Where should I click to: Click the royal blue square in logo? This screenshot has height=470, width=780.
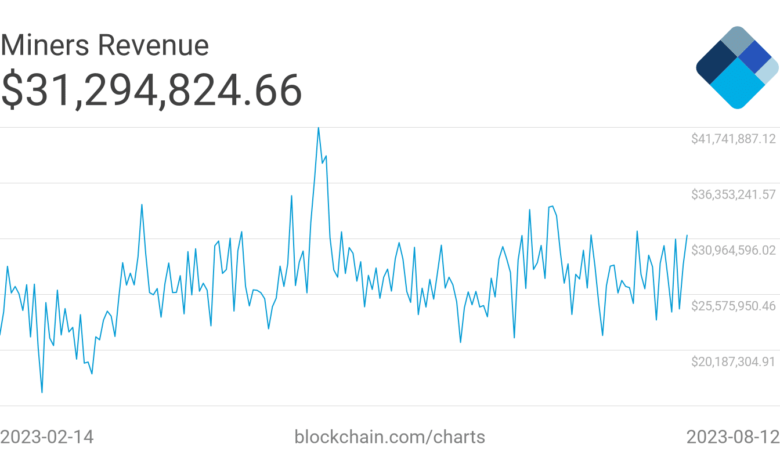756,58
